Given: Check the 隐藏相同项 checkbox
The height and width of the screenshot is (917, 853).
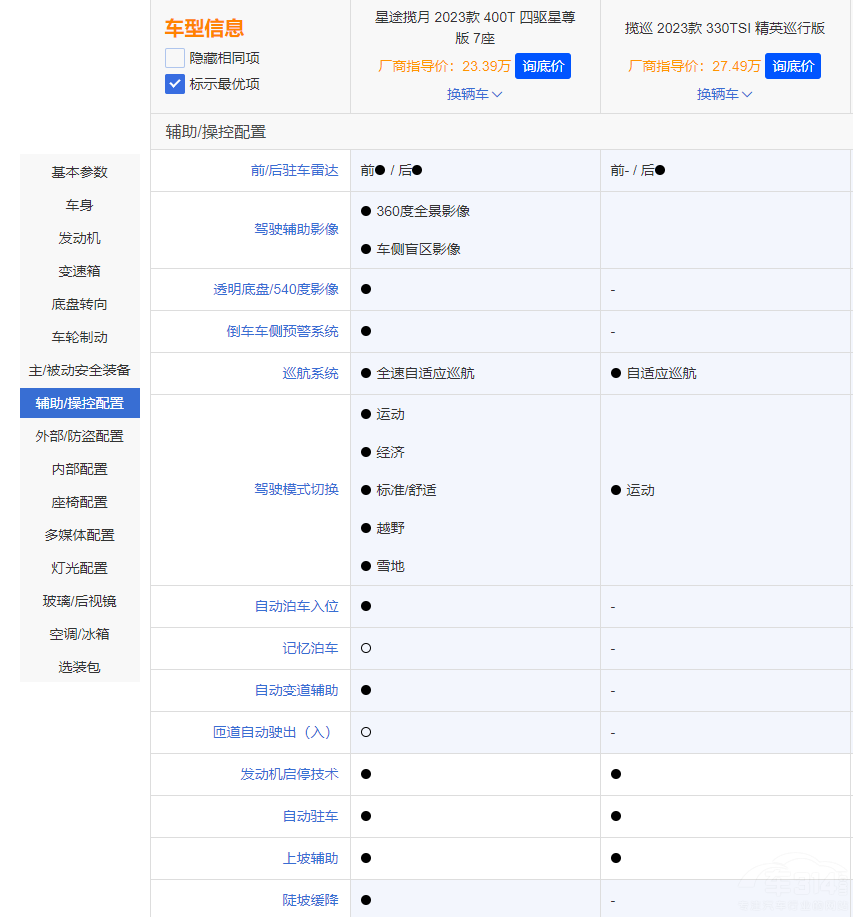Looking at the screenshot, I should click(x=175, y=58).
